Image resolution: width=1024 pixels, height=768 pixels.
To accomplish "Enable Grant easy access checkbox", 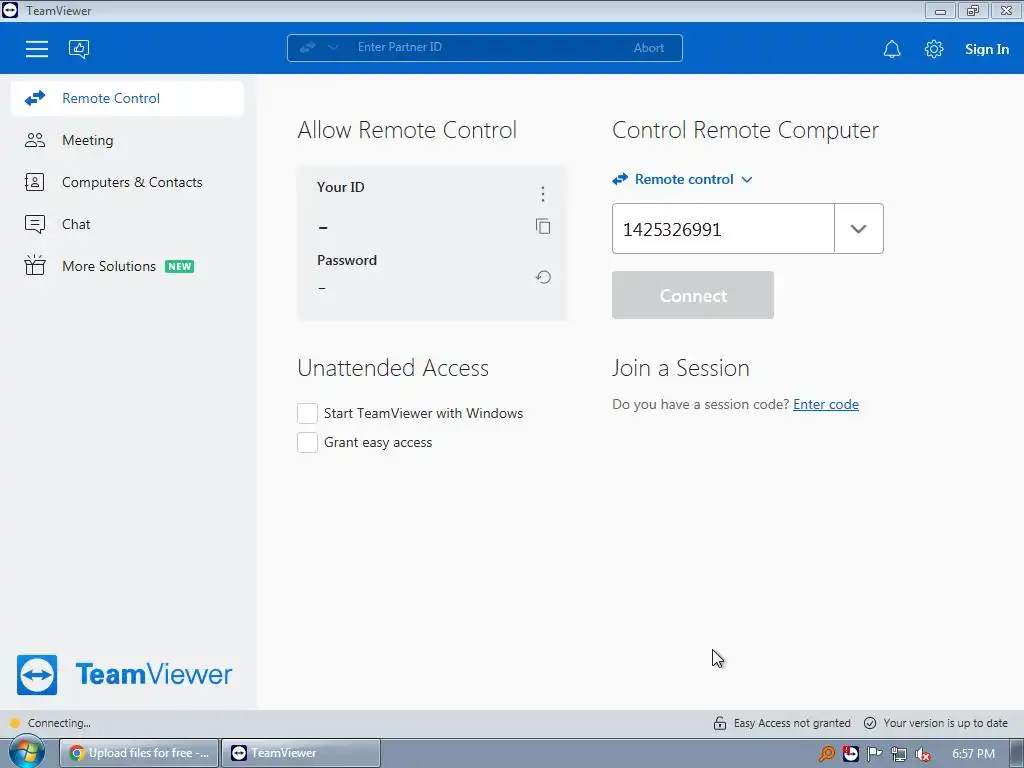I will point(308,443).
